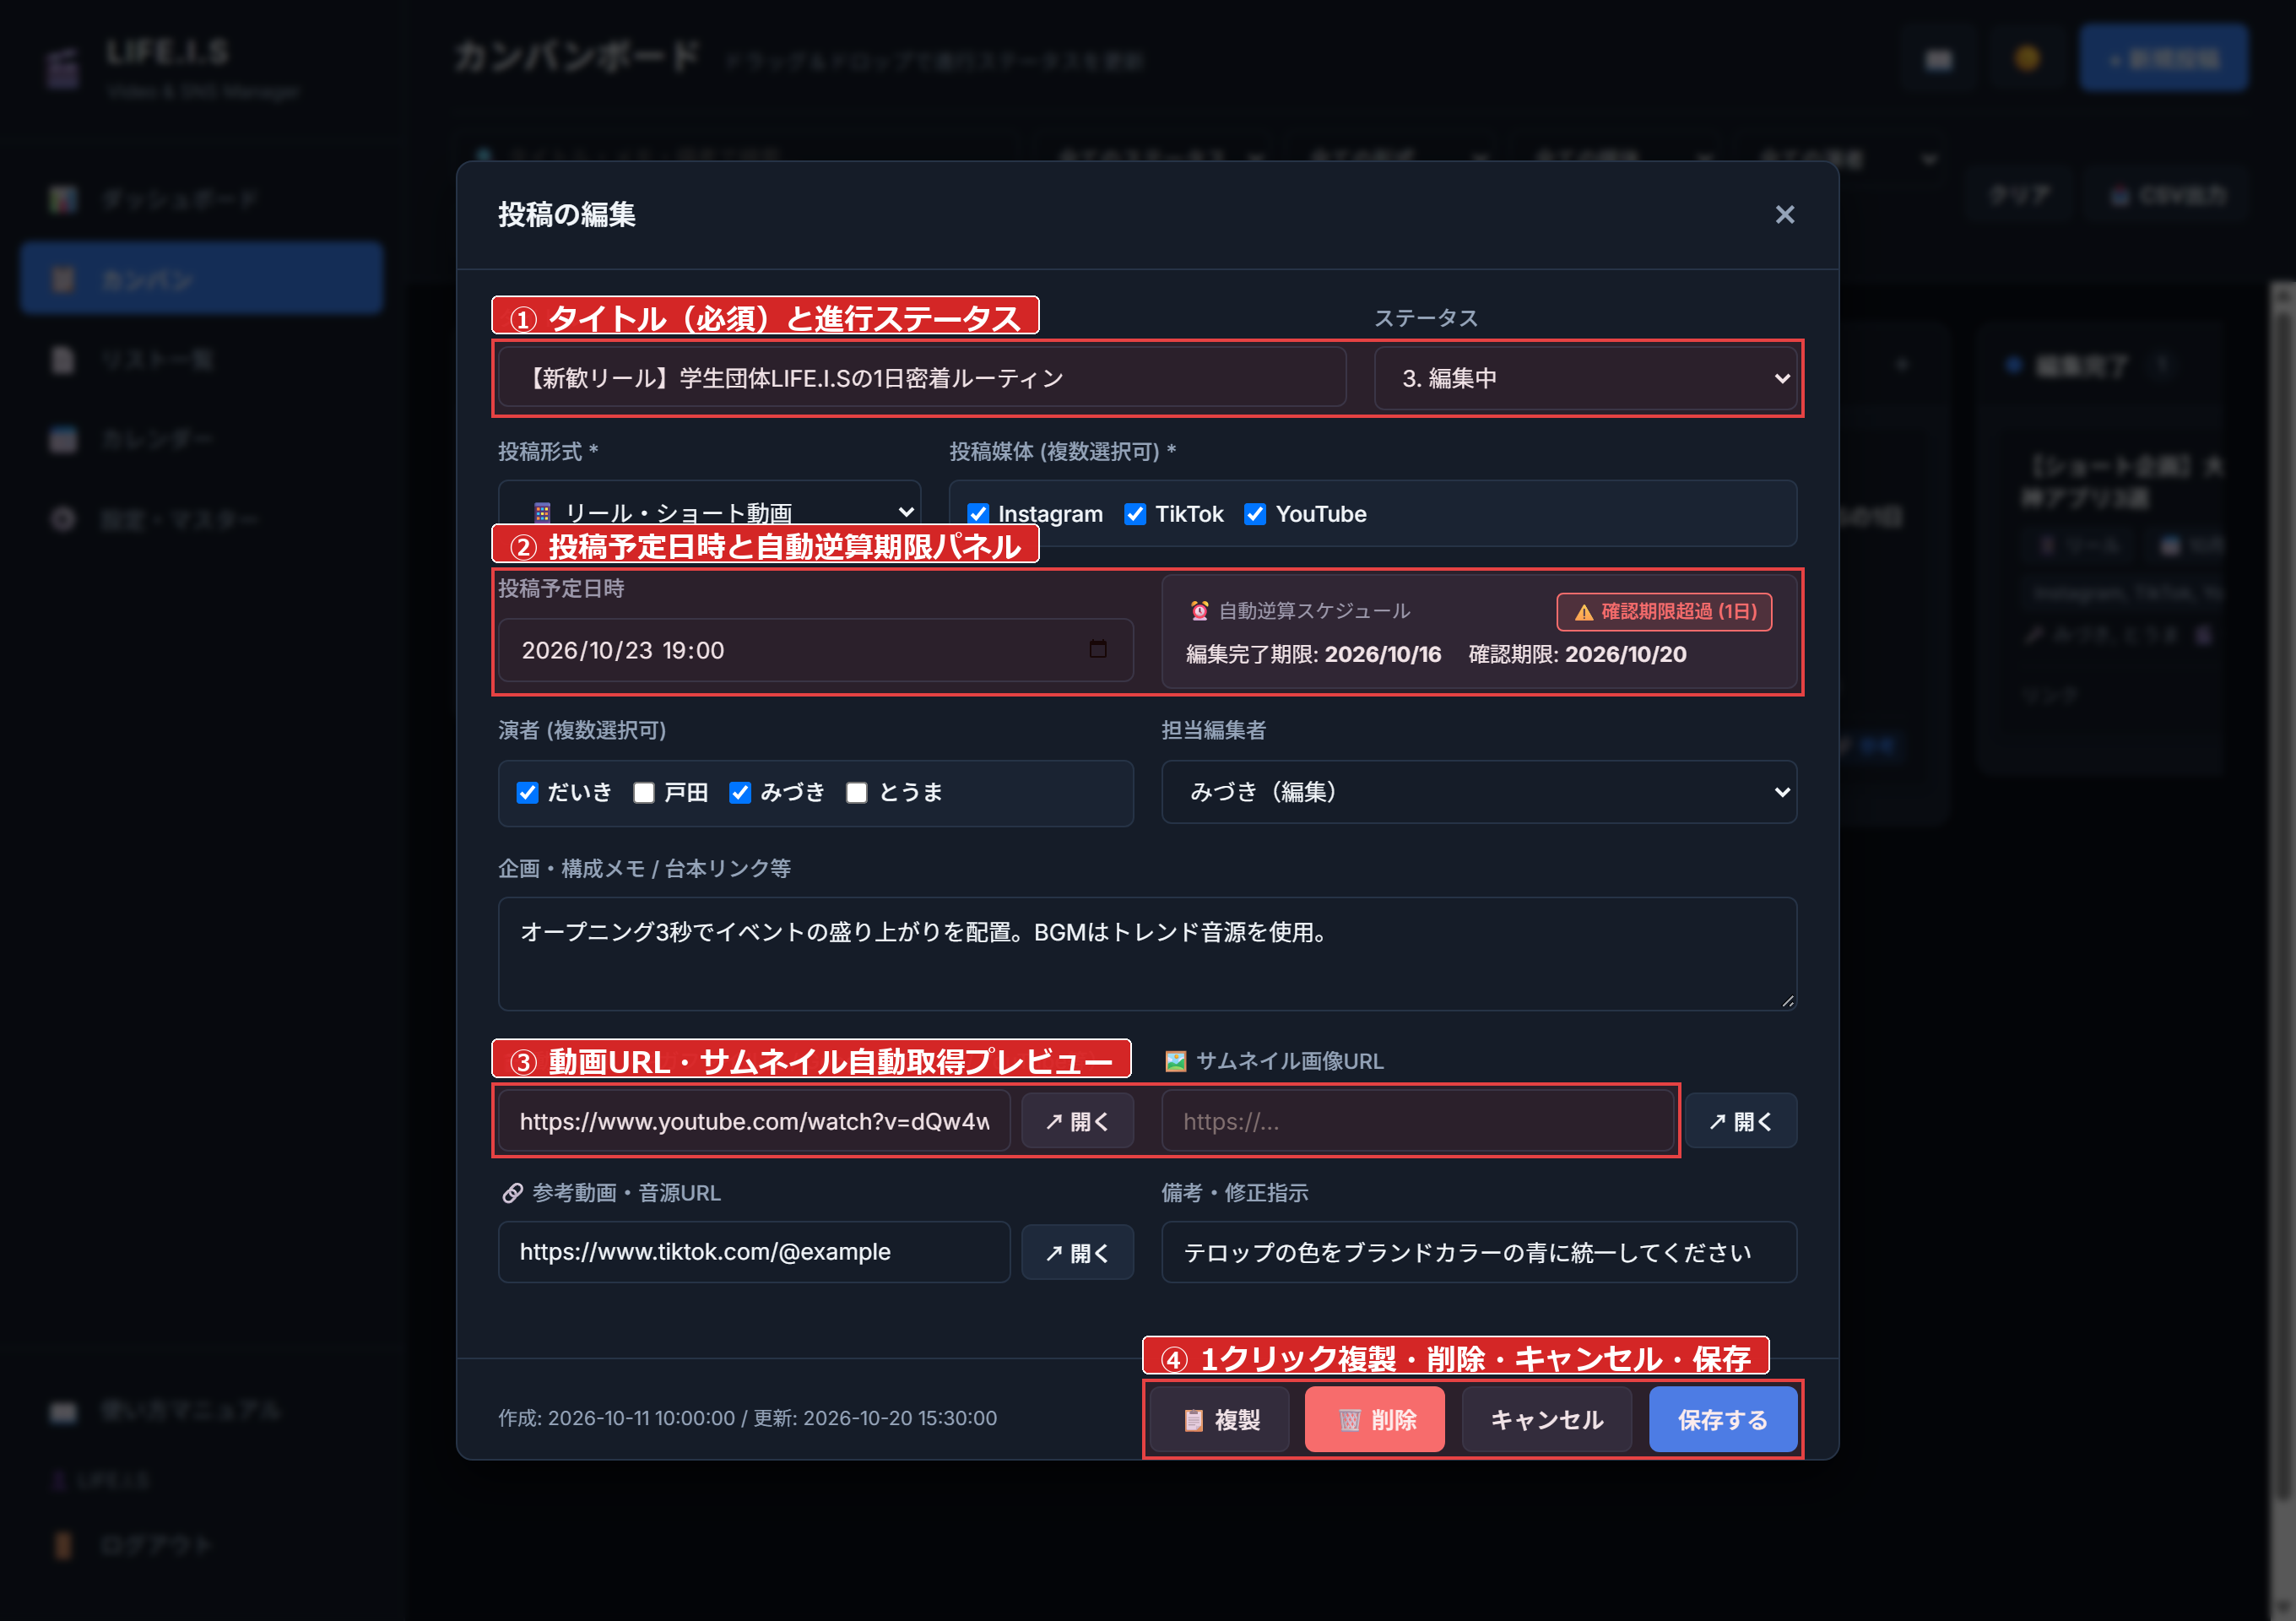Image resolution: width=2296 pixels, height=1621 pixels.
Task: Click the サムネイル画像URL input field
Action: (1417, 1121)
